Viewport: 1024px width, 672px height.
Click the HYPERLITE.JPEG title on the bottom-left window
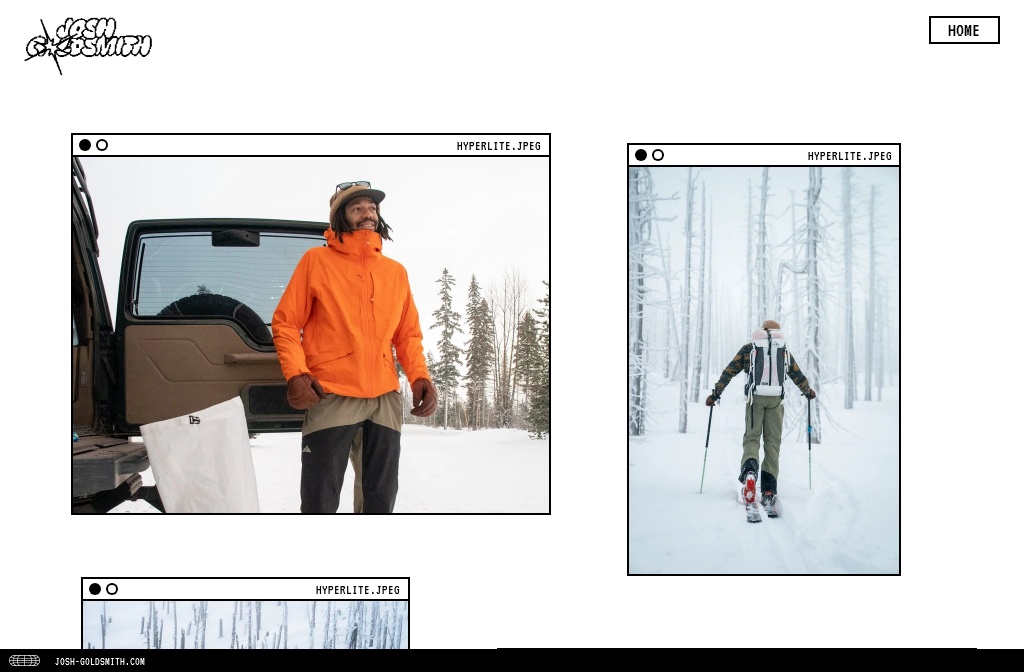tap(357, 590)
